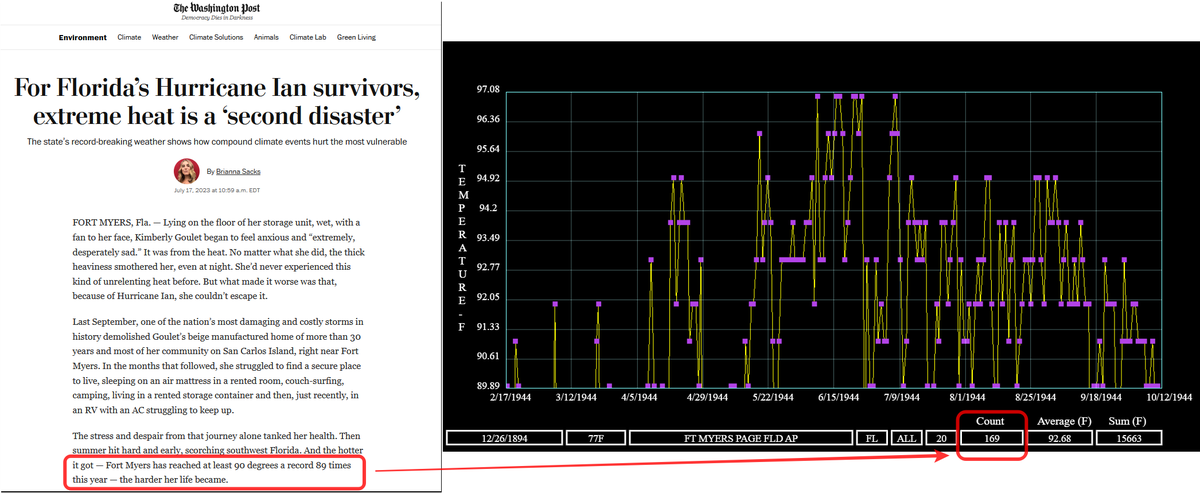Screen dimensions: 1200x493
Task: Open the Brianna Sacks author link
Action: tap(238, 171)
